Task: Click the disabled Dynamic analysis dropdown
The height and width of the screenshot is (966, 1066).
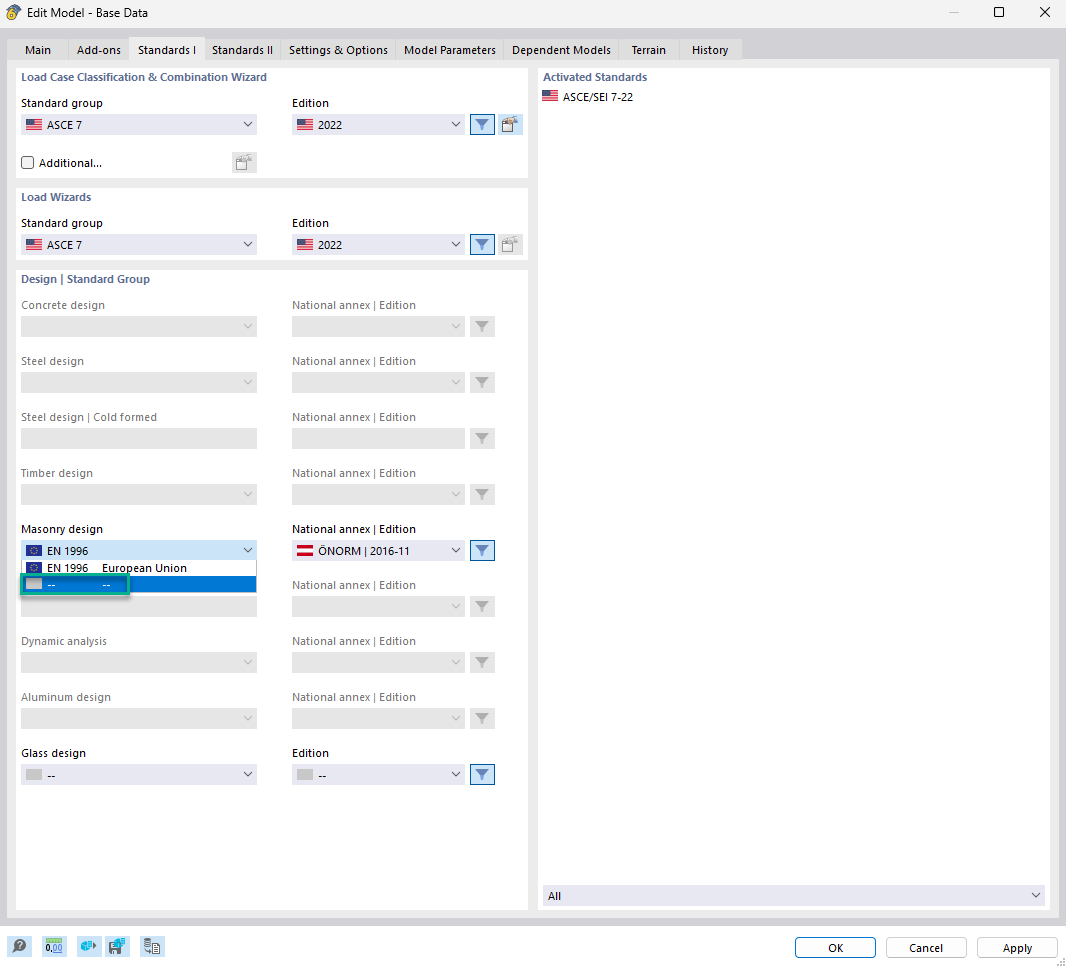Action: pyautogui.click(x=139, y=662)
